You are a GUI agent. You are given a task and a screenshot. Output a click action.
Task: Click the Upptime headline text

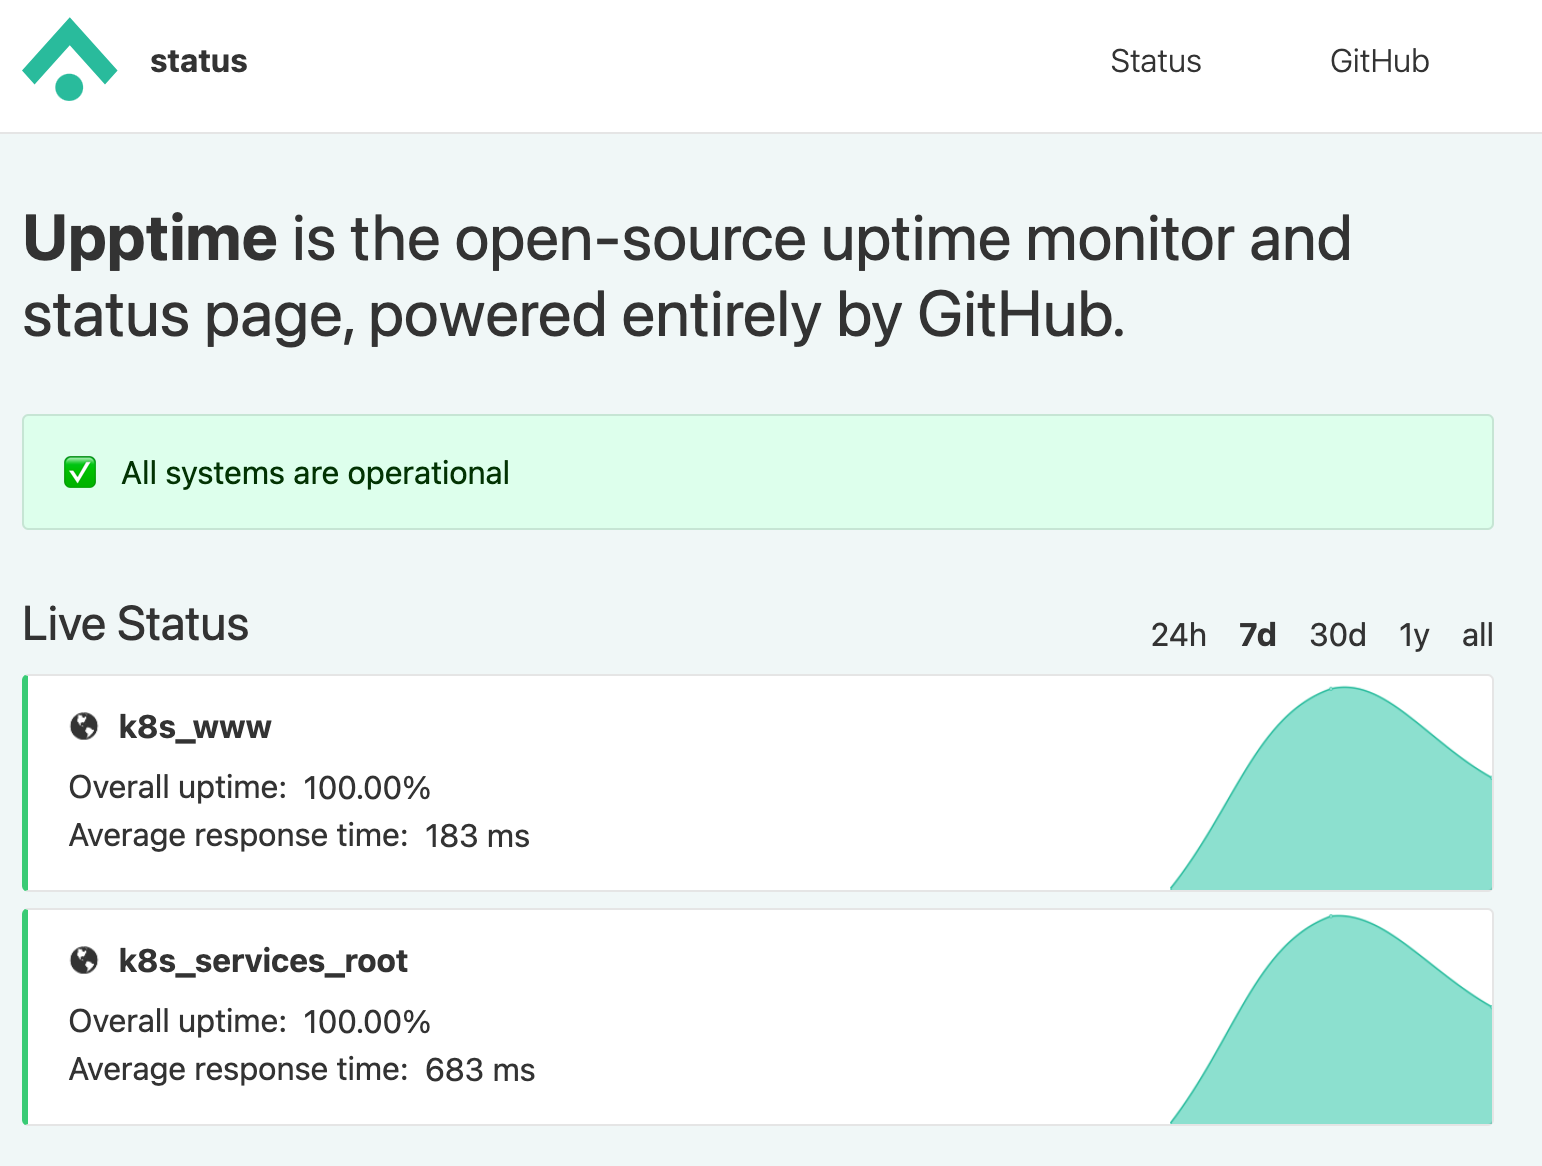pyautogui.click(x=687, y=277)
